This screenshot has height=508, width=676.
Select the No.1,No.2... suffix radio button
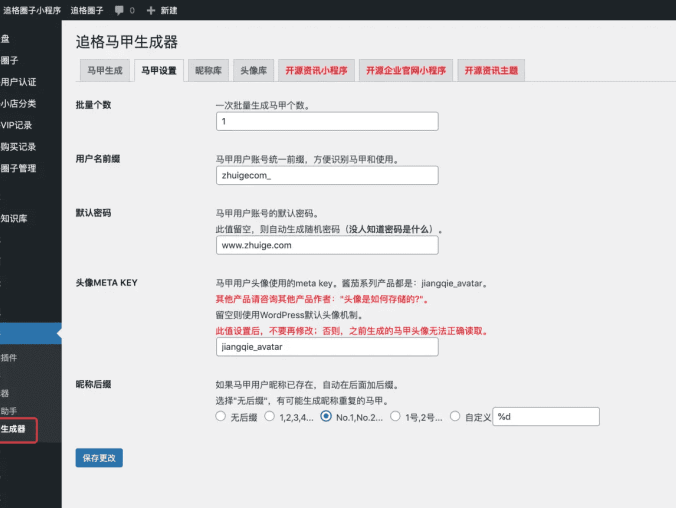tap(327, 416)
